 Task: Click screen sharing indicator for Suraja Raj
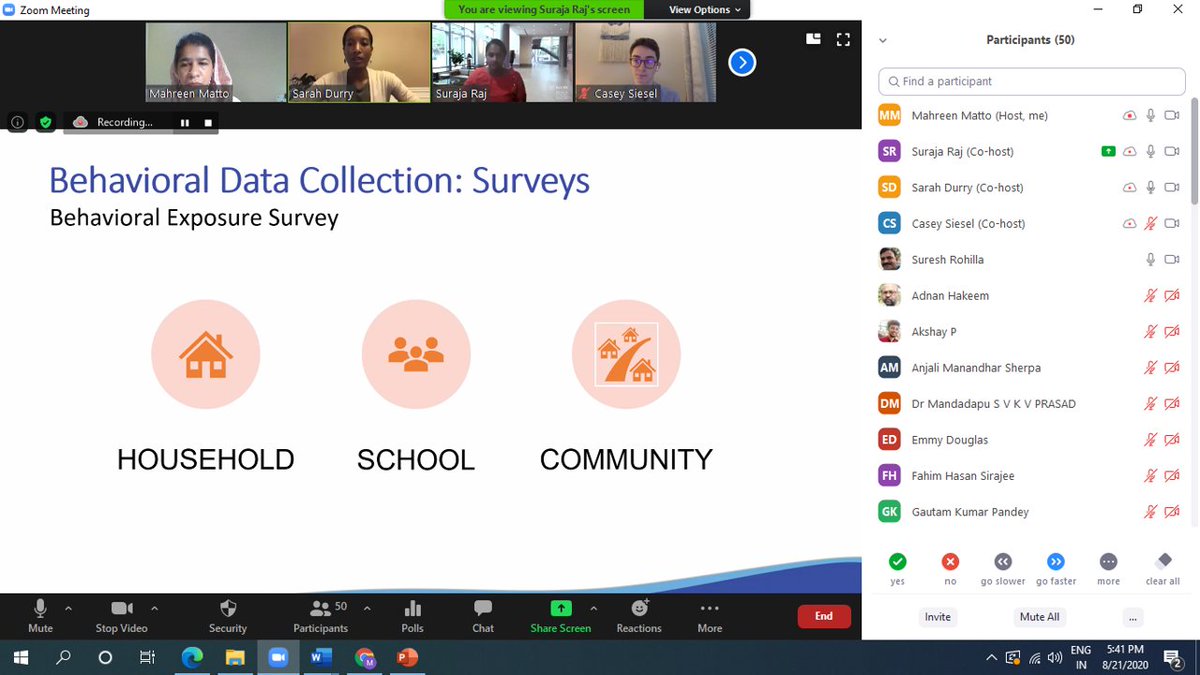[x=1107, y=152]
